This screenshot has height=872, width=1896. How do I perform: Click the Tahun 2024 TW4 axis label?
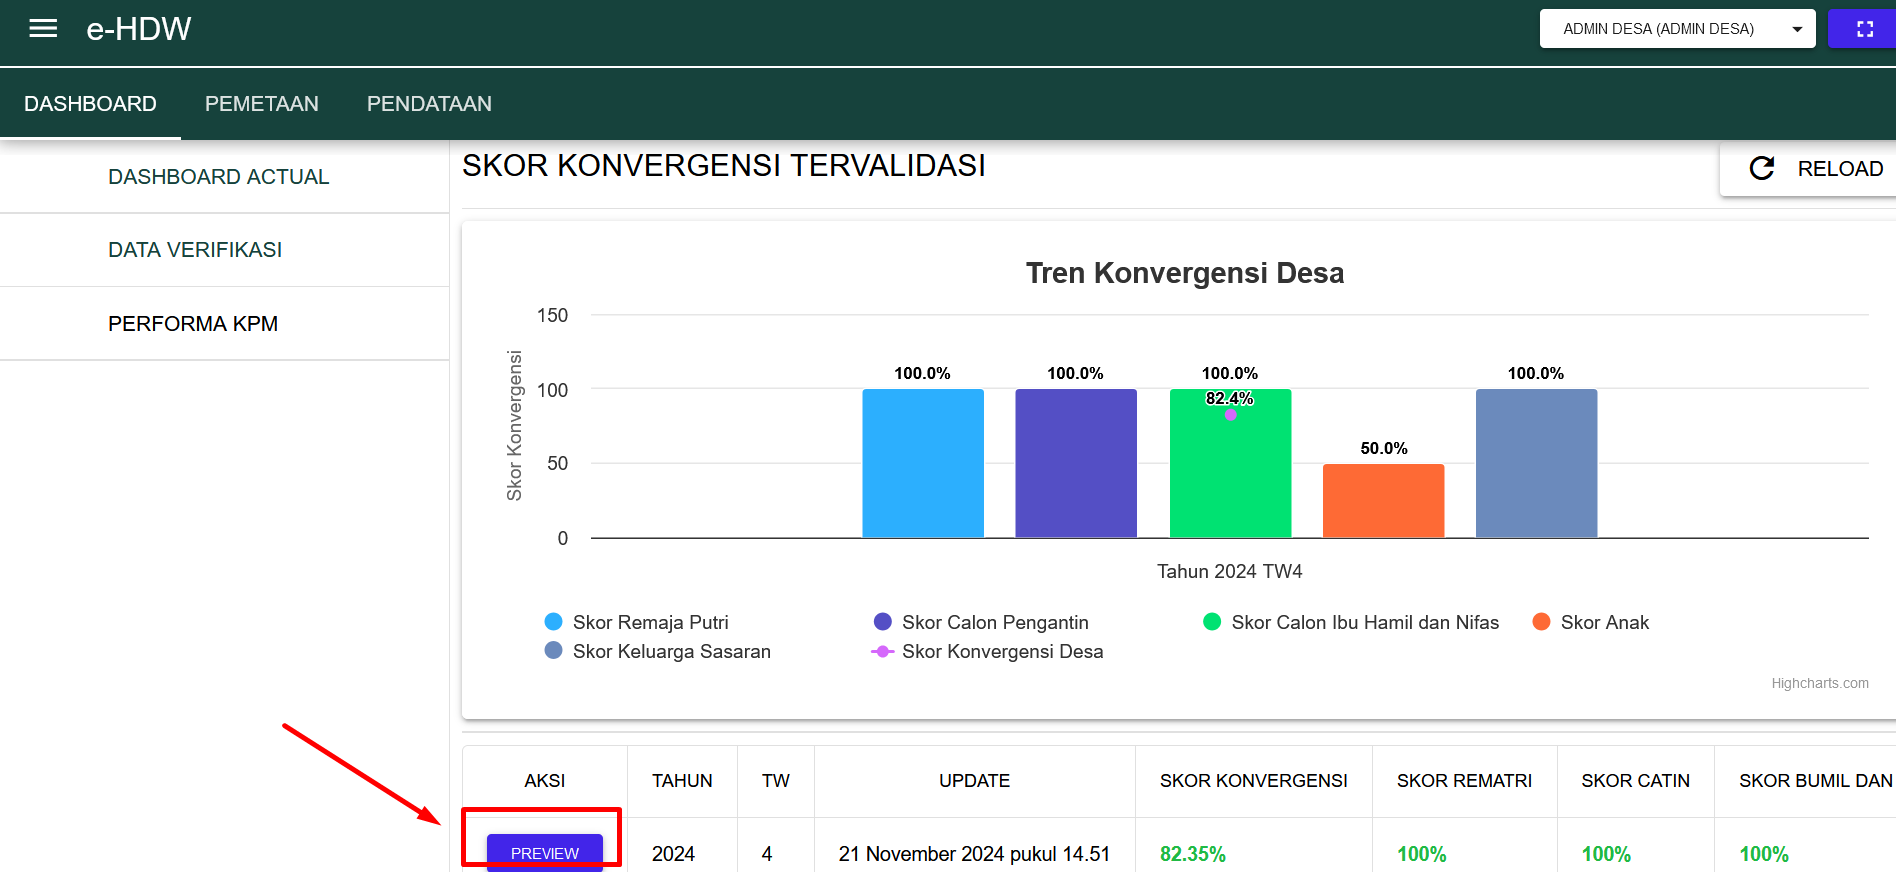pos(1230,571)
